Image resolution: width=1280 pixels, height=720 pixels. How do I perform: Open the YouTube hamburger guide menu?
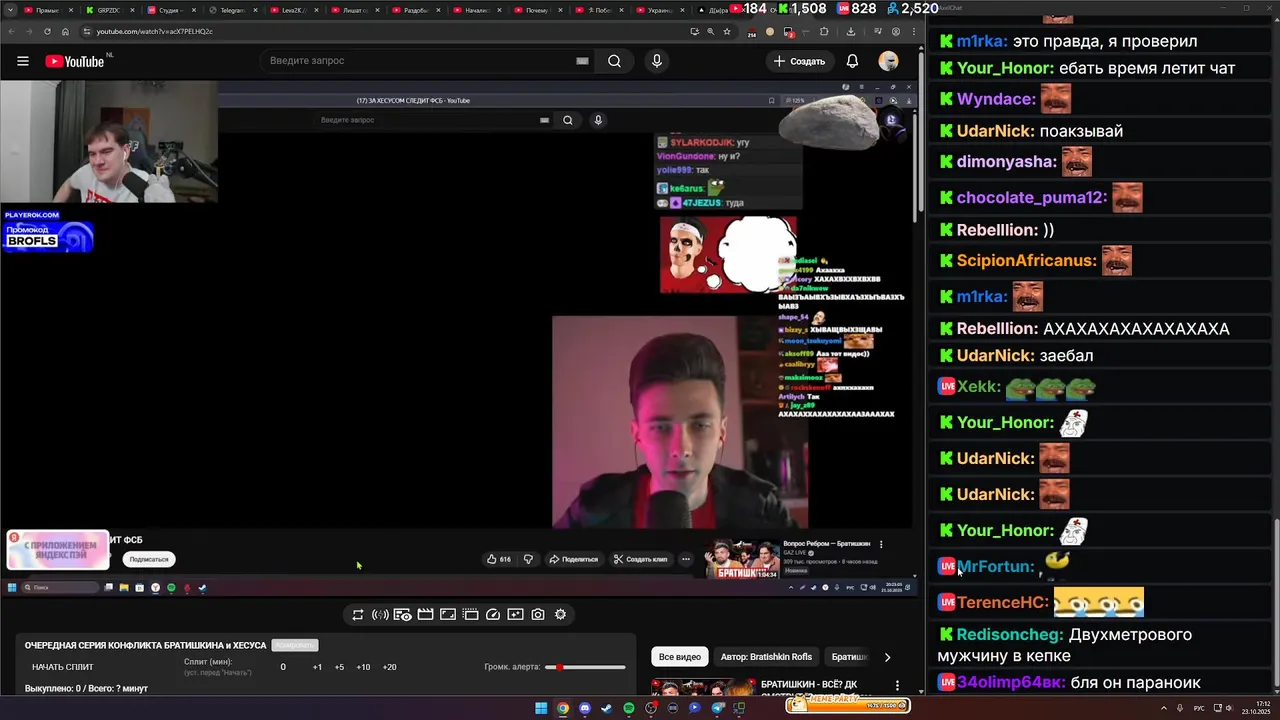point(22,61)
